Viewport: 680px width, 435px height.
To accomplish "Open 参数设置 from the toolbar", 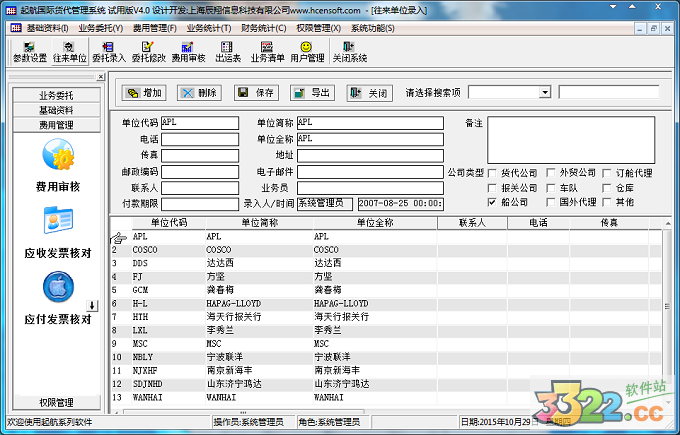I will point(30,51).
